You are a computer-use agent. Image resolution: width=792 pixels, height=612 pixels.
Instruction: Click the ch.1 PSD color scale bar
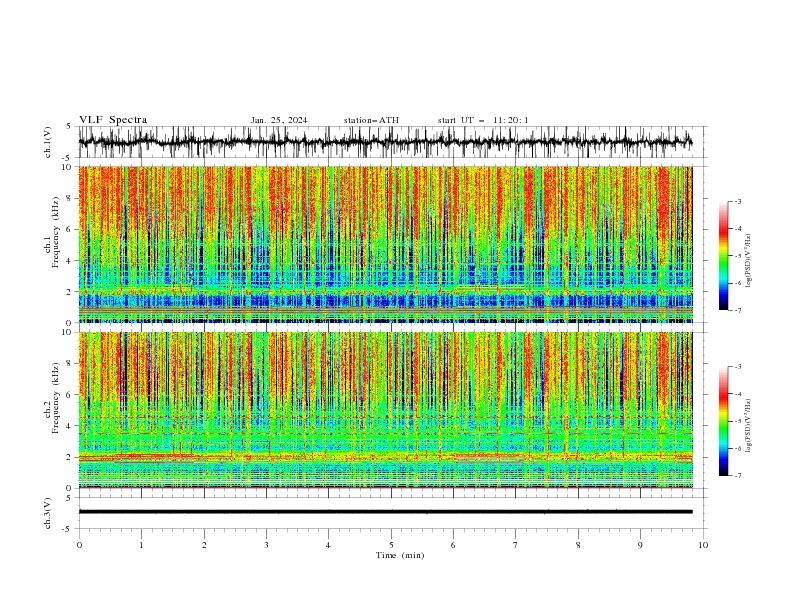[723, 256]
